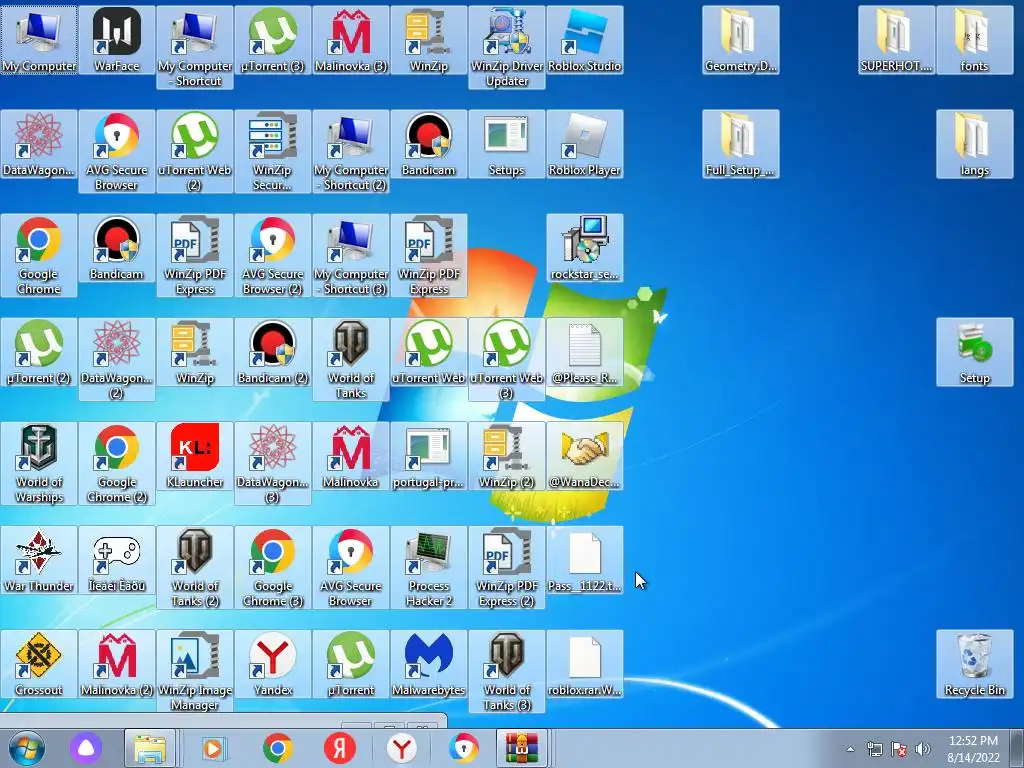Select the Crossout shortcut
The height and width of the screenshot is (768, 1024).
tap(39, 663)
